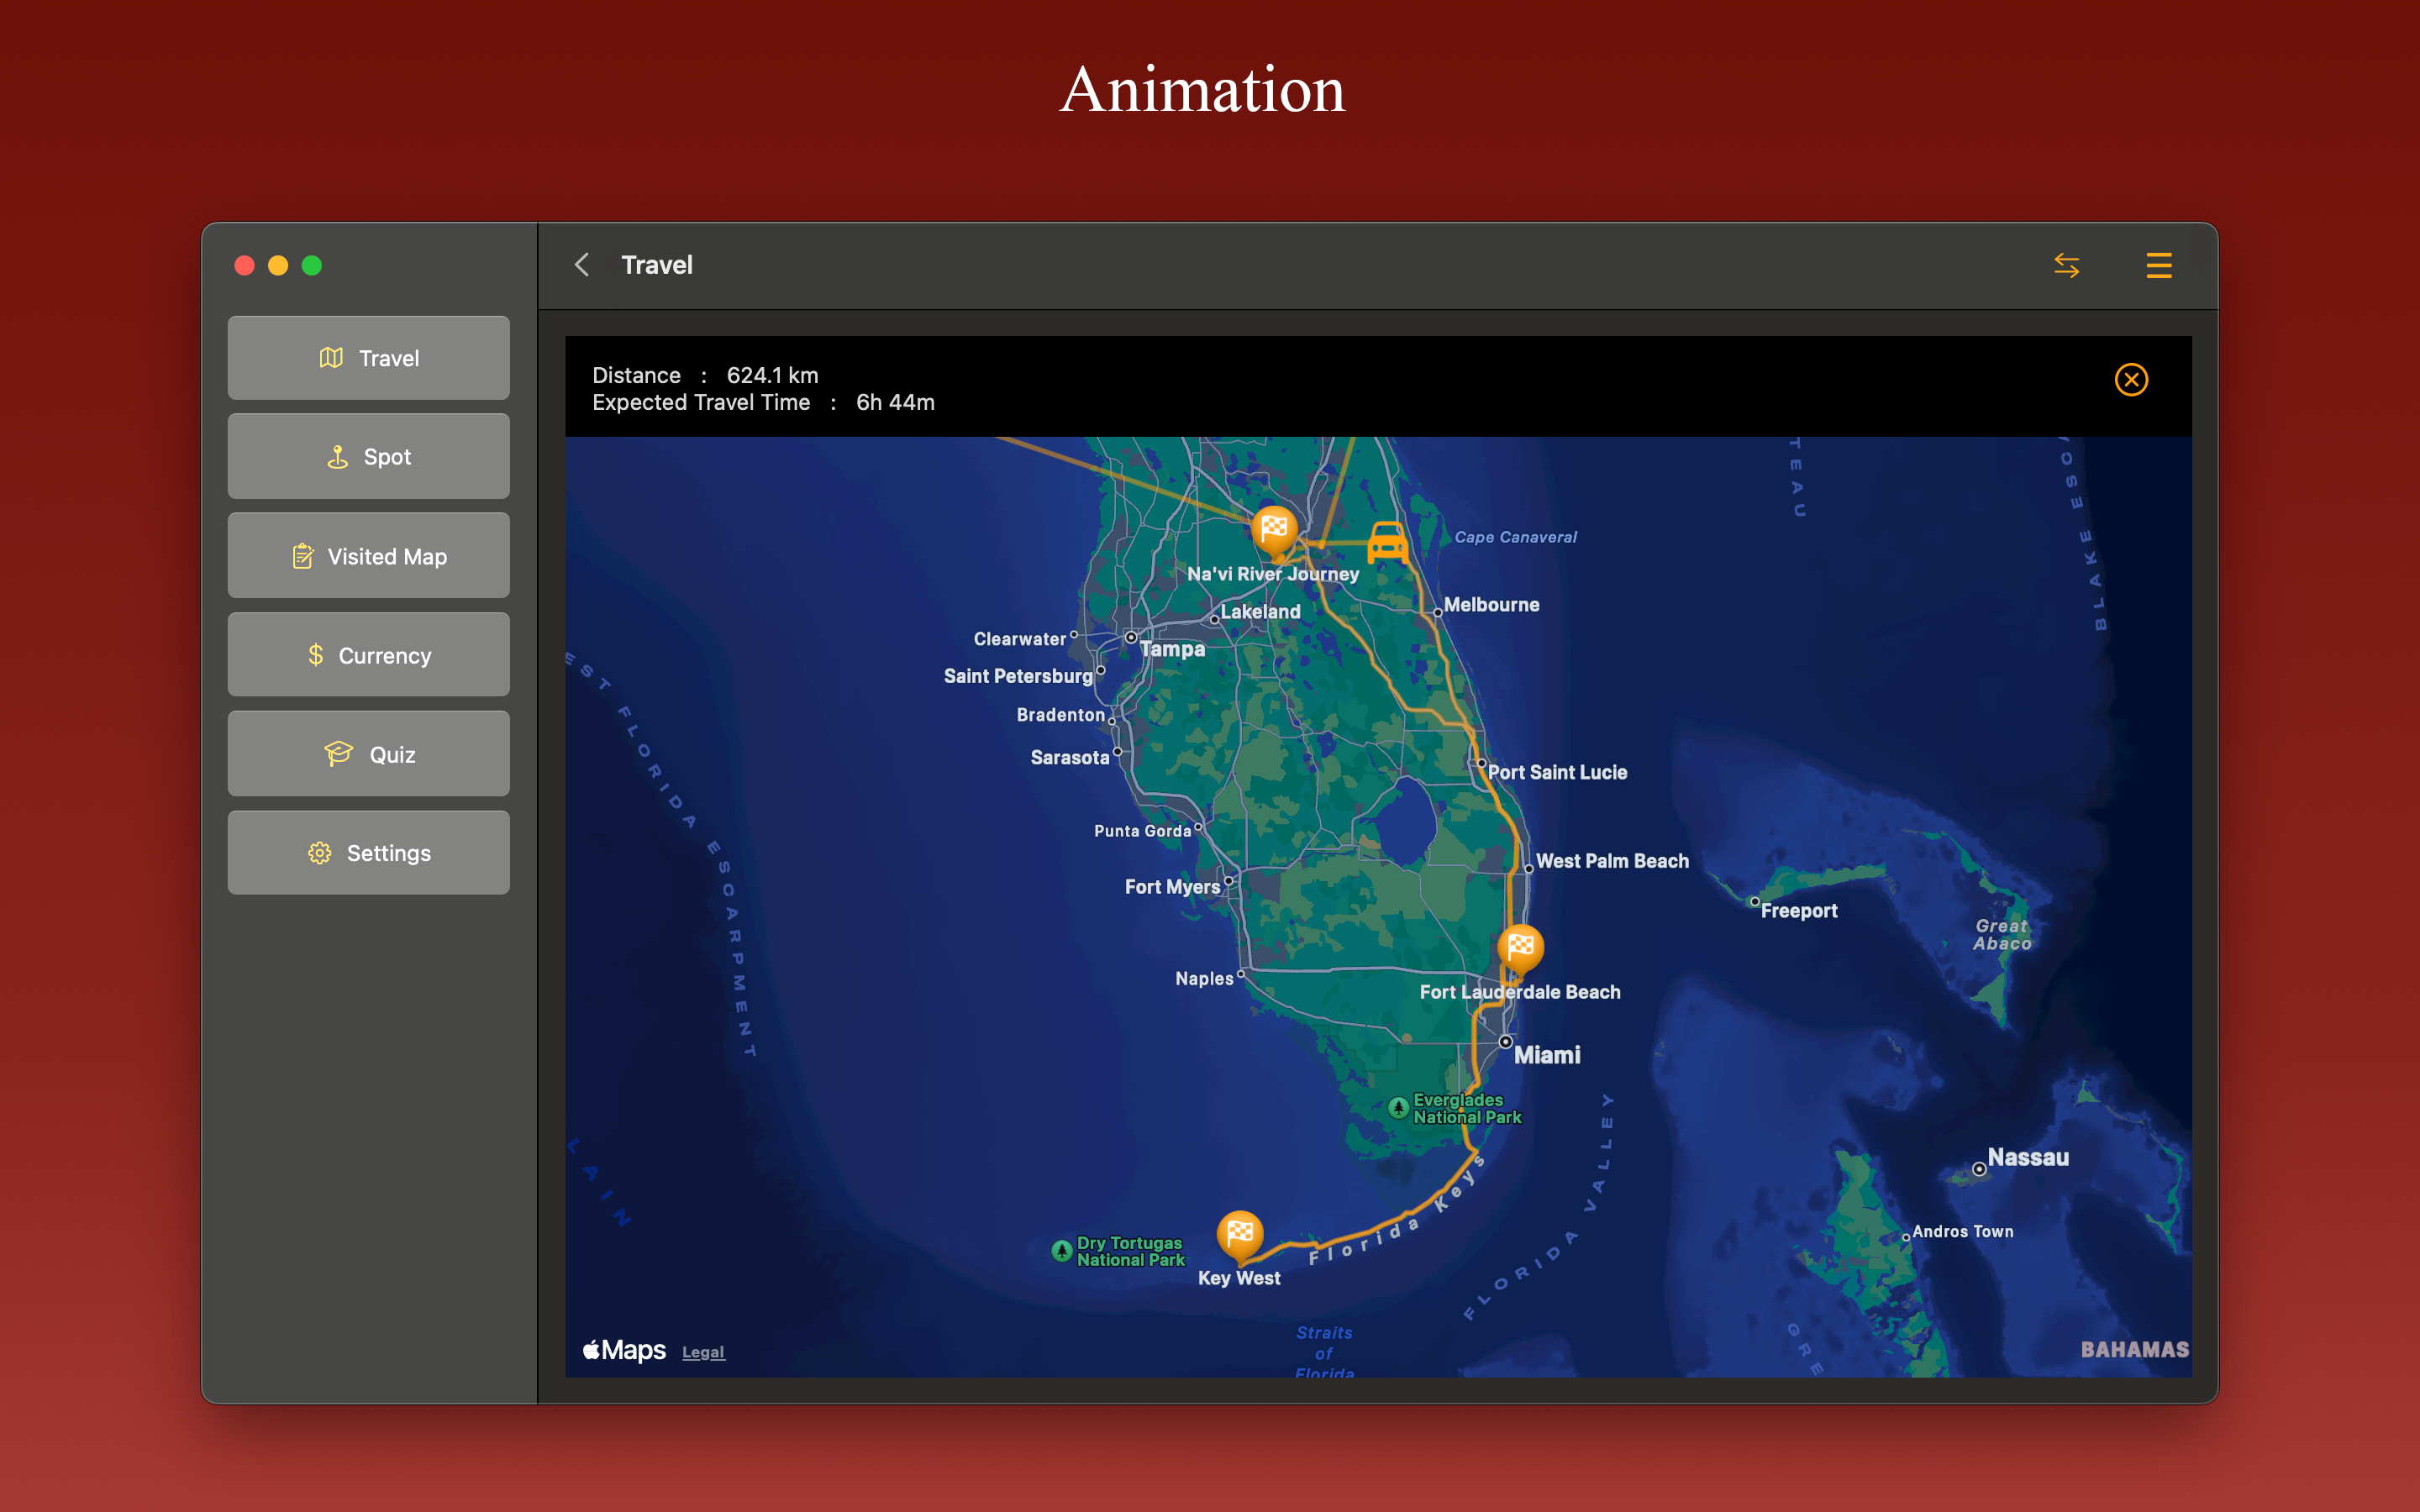Zoom the window with green button
2420x1512 pixels.
312,265
